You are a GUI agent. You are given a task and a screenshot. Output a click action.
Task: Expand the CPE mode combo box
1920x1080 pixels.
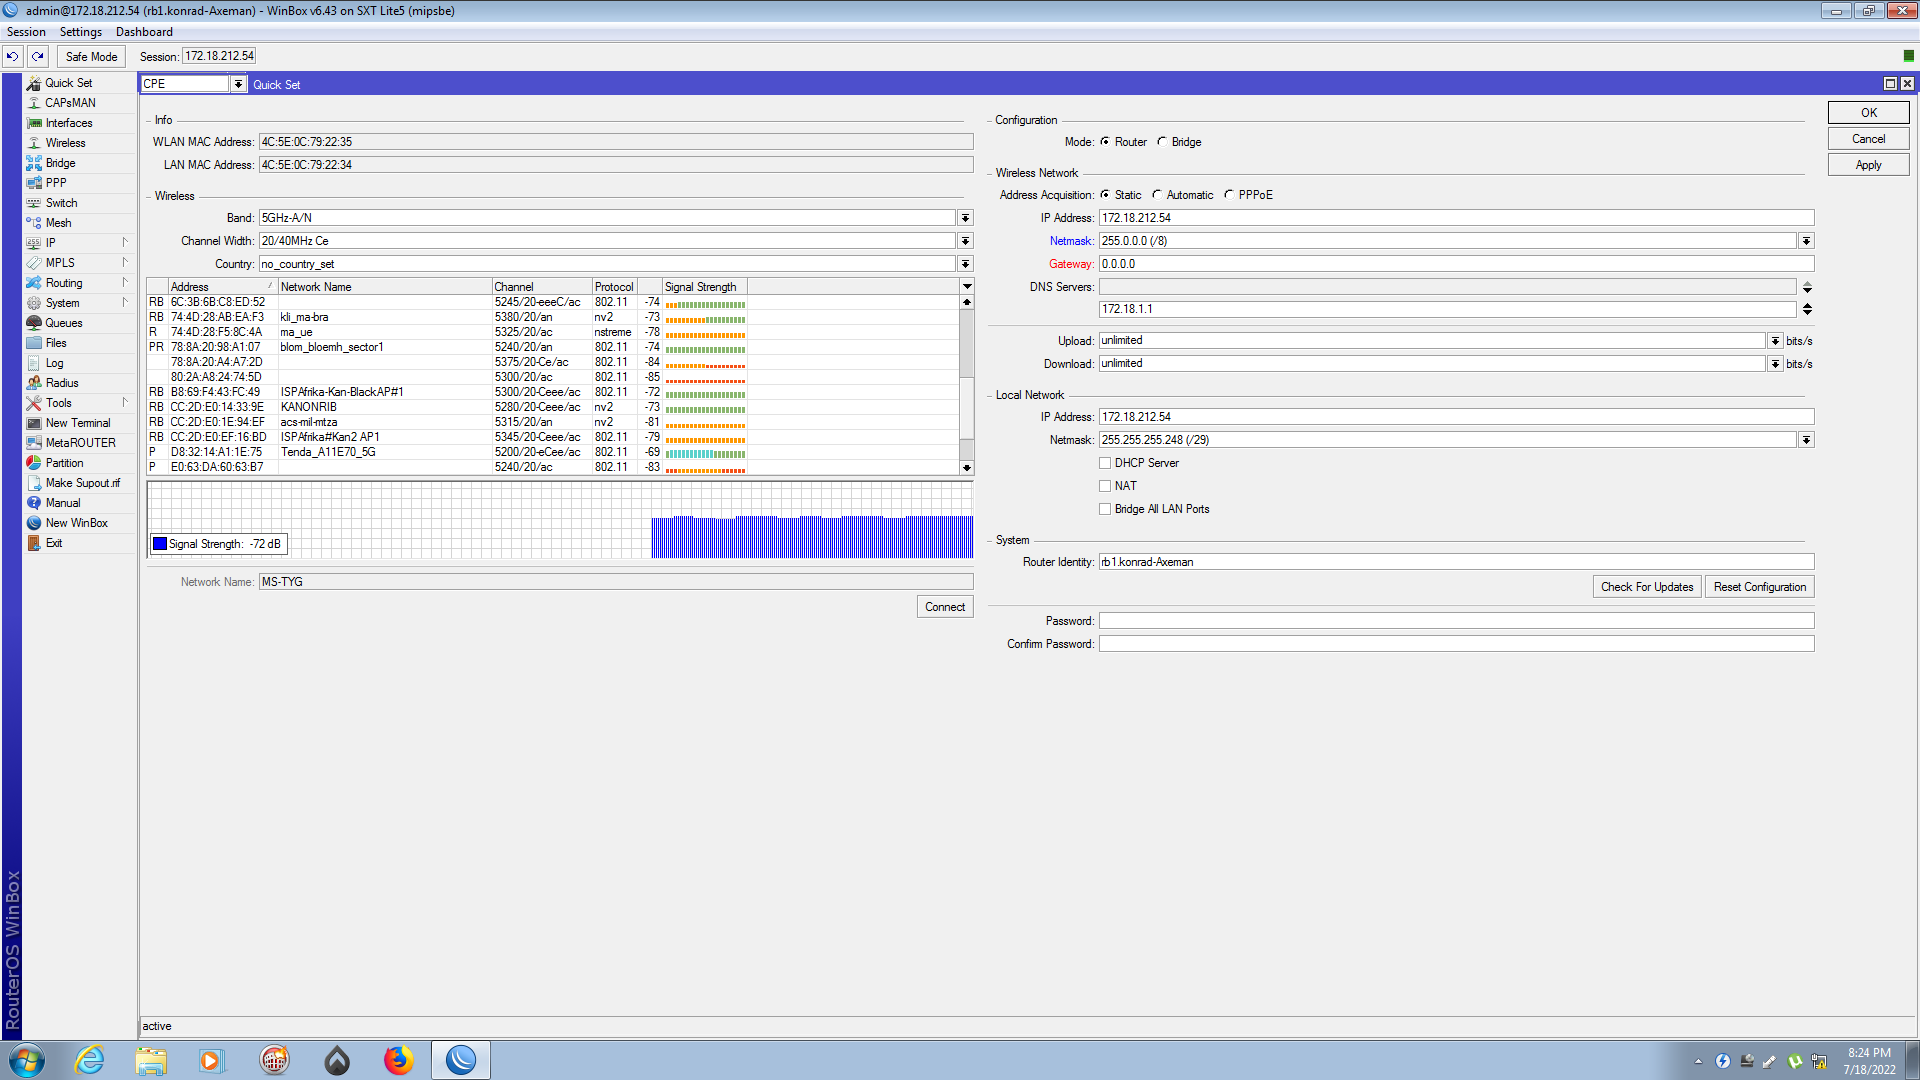pyautogui.click(x=238, y=84)
